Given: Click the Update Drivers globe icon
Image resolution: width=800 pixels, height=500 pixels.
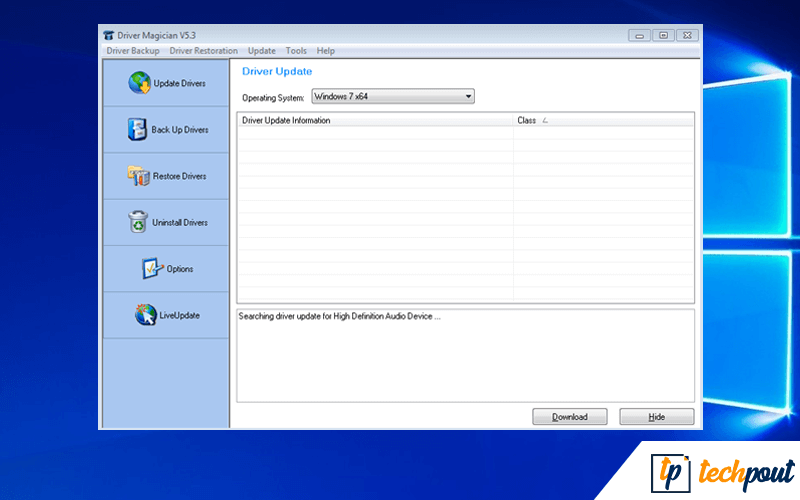Looking at the screenshot, I should pos(139,83).
